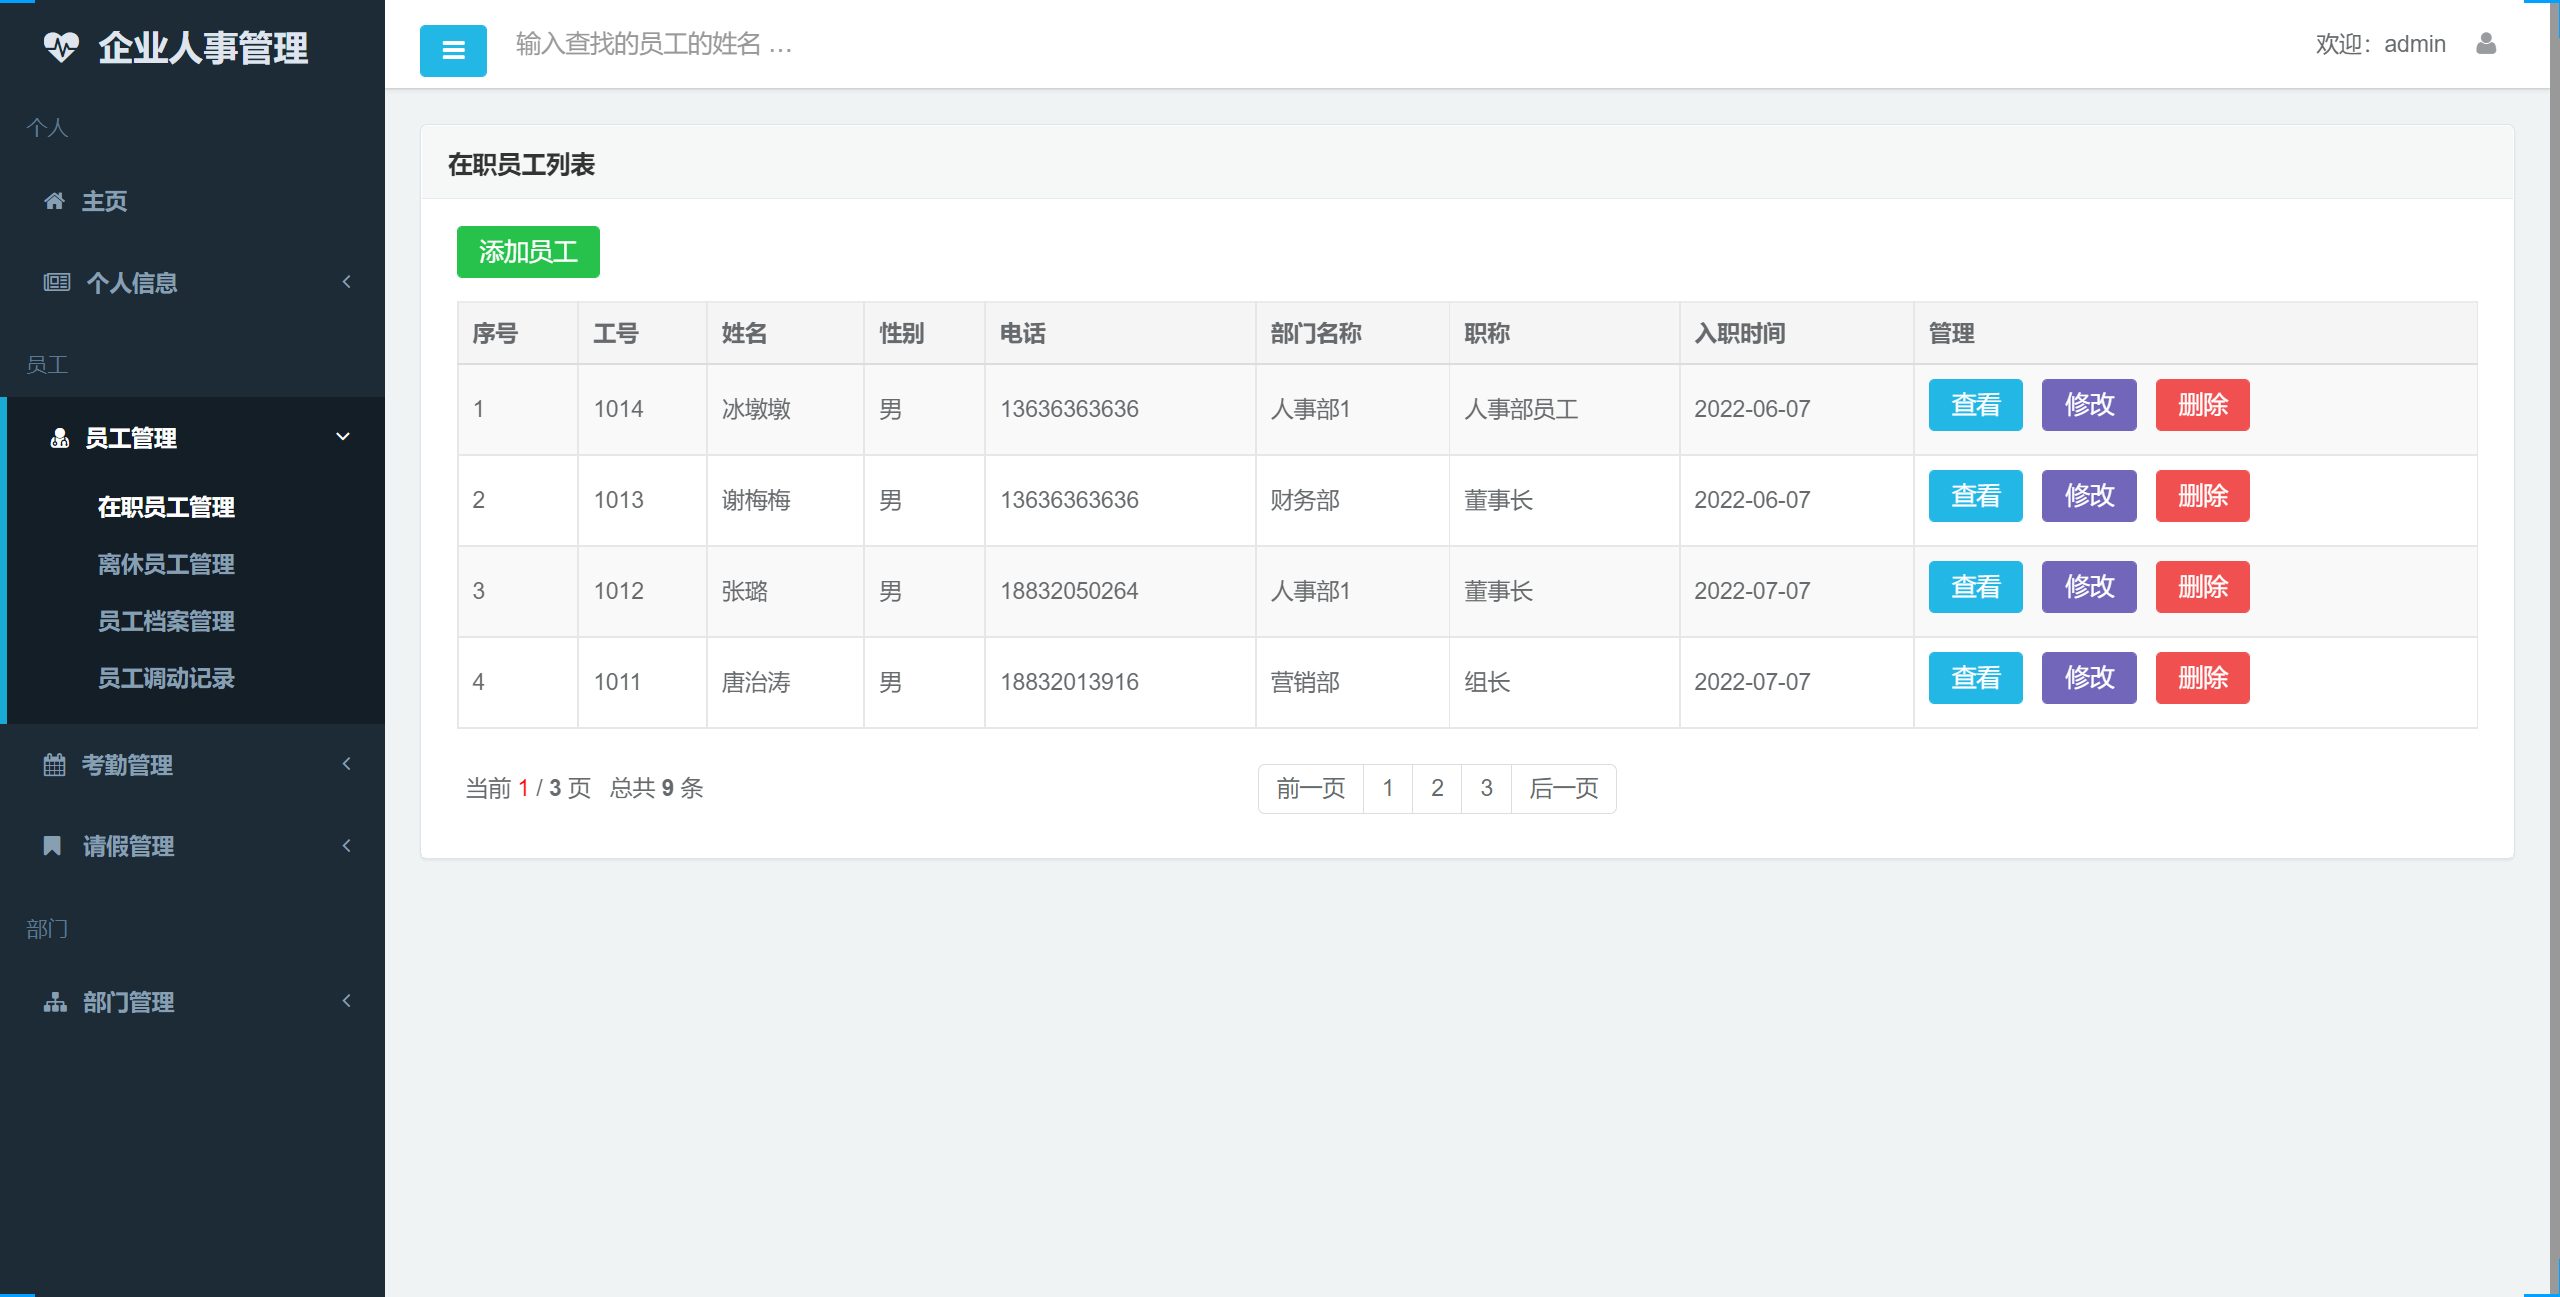Image resolution: width=2560 pixels, height=1297 pixels.
Task: Click the user profile icon beside admin
Action: click(x=2488, y=44)
